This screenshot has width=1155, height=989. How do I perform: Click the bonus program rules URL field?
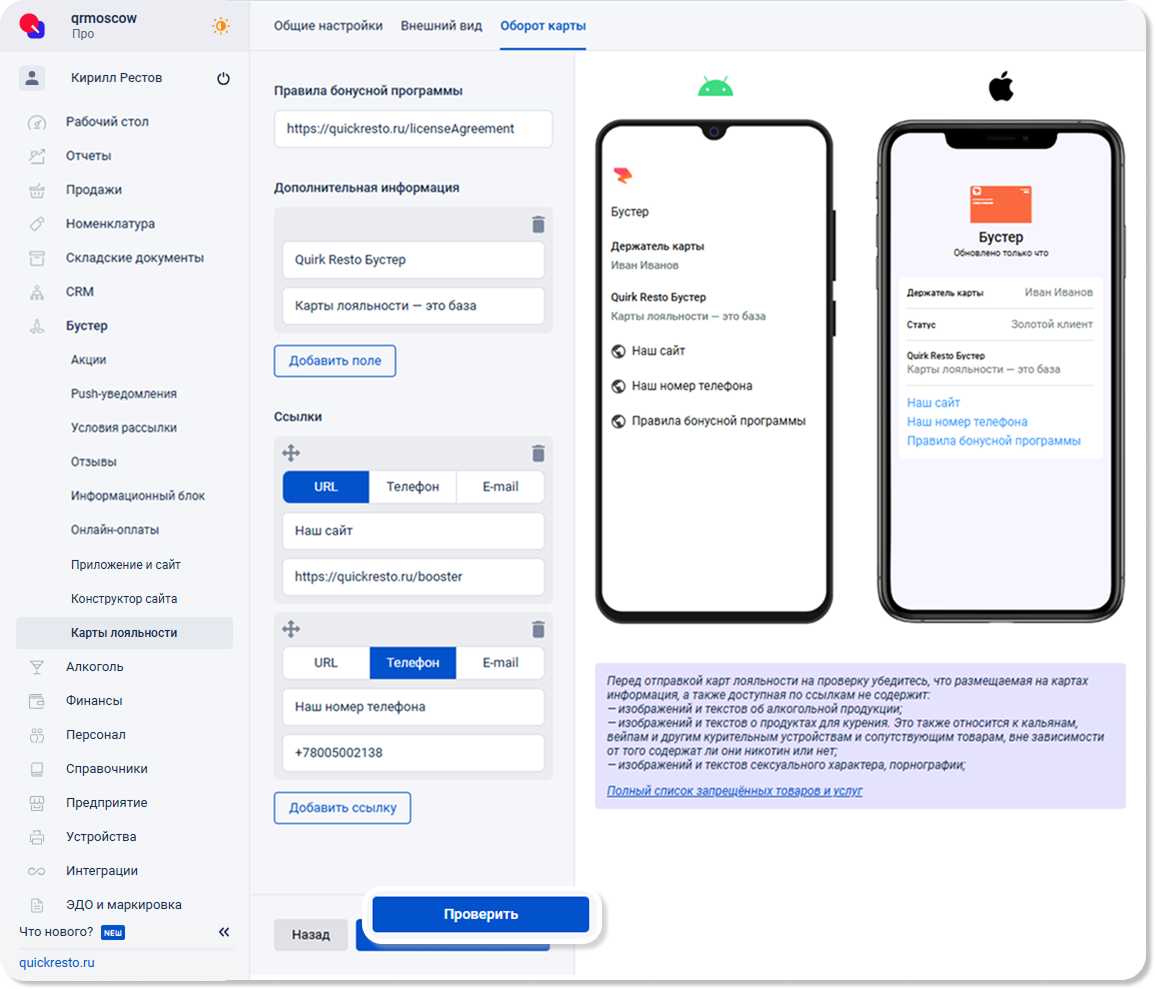pyautogui.click(x=413, y=129)
